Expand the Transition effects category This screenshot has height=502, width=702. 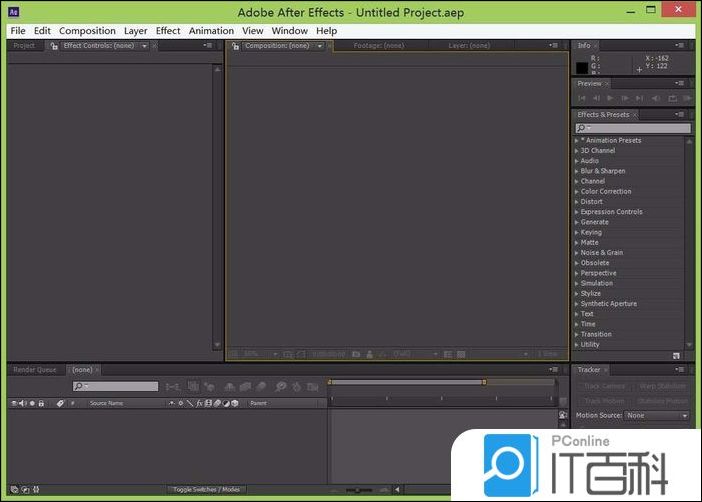click(x=577, y=335)
